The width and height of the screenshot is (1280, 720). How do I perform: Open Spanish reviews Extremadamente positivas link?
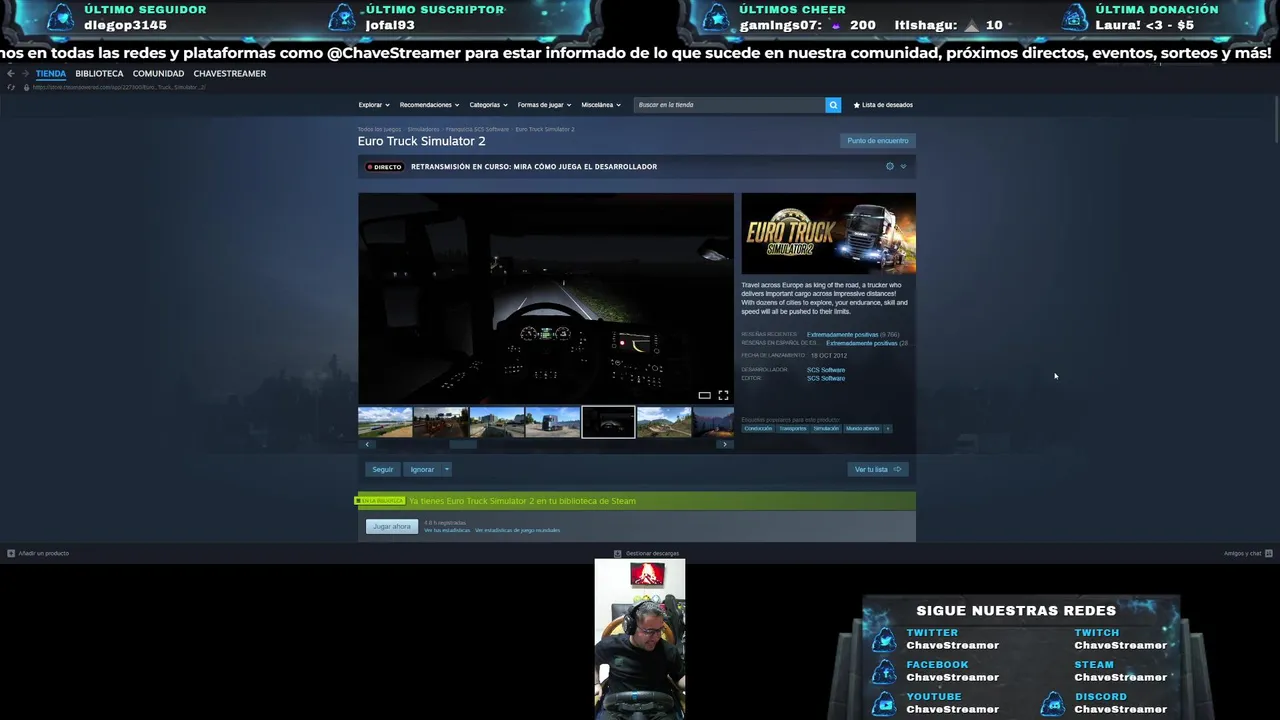861,343
